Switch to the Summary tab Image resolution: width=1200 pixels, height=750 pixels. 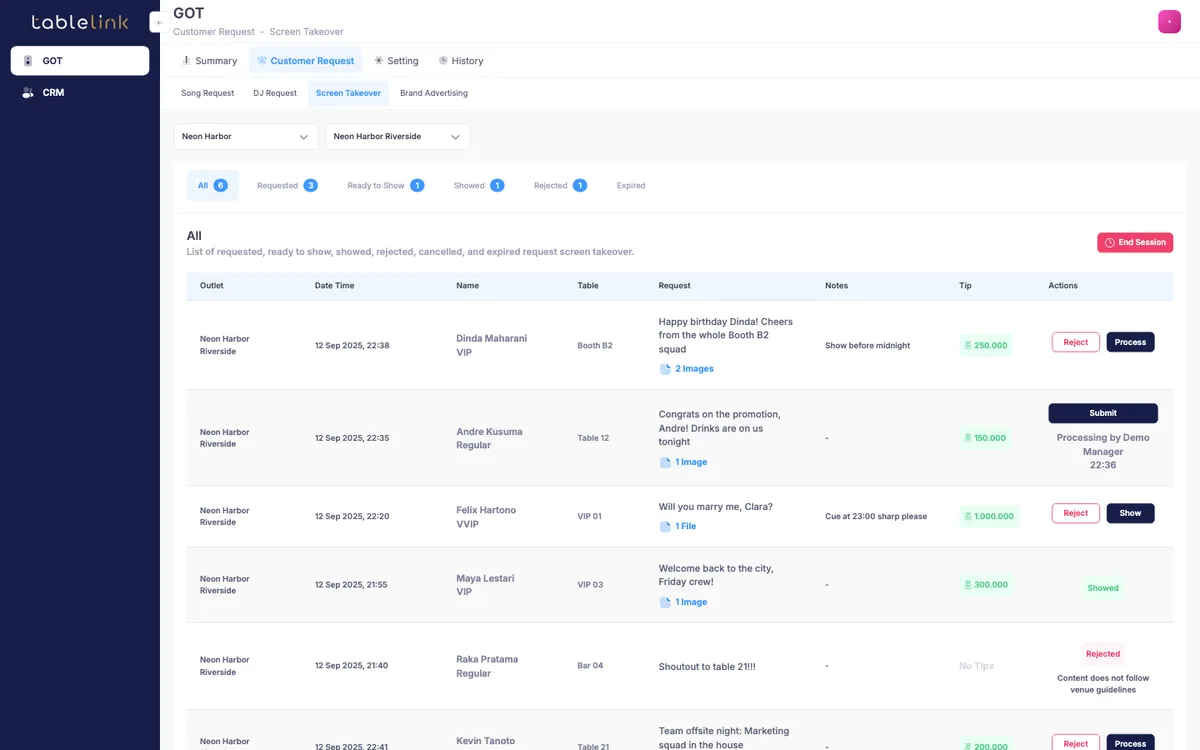[209, 61]
